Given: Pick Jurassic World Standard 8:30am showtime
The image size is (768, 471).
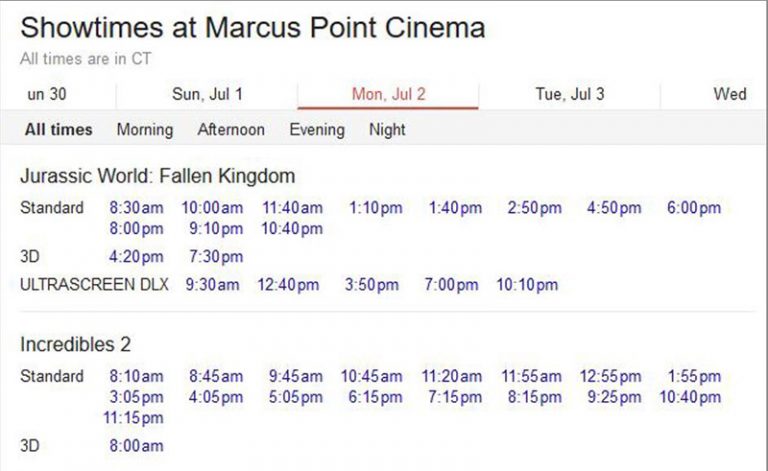Looking at the screenshot, I should (136, 208).
